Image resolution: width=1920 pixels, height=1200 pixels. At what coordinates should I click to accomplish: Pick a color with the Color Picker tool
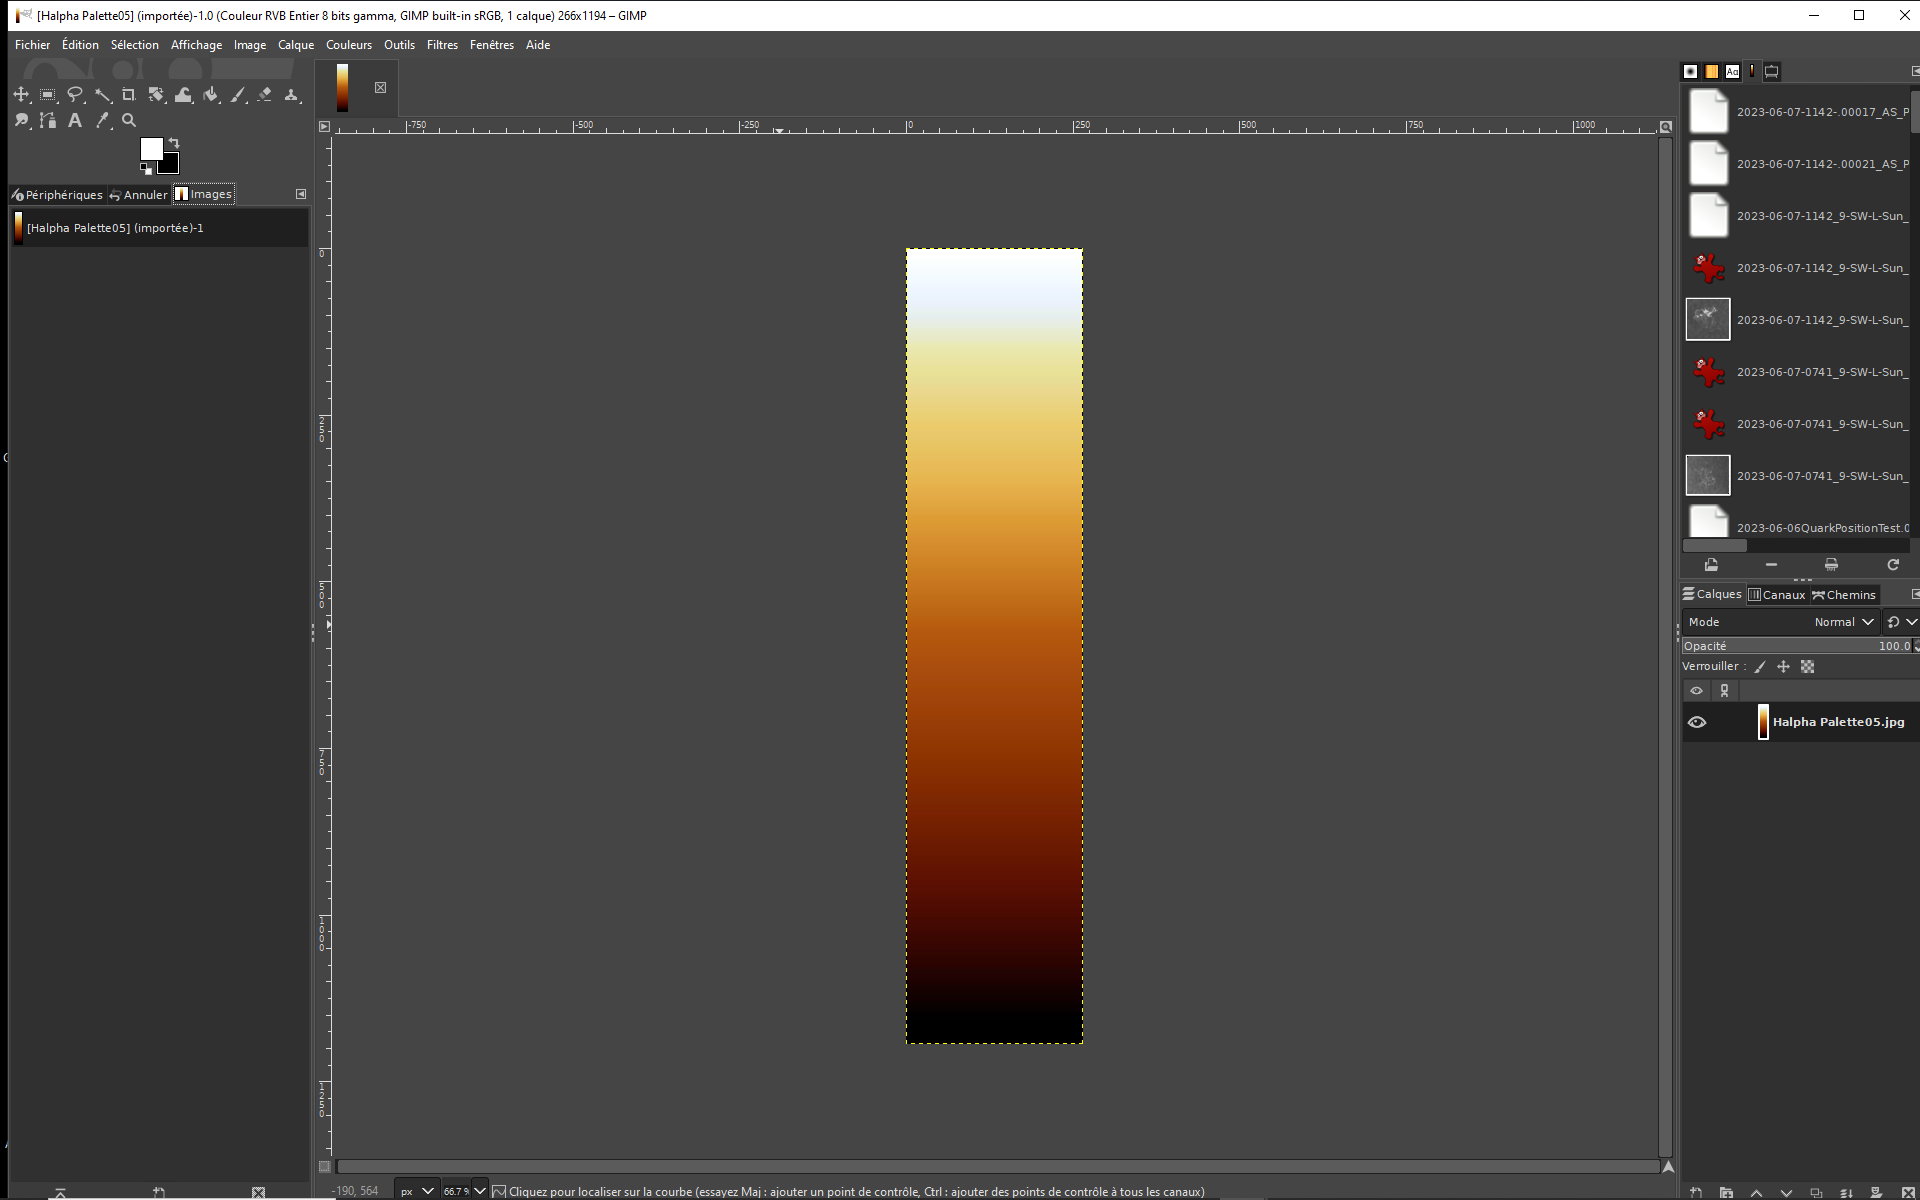point(101,120)
